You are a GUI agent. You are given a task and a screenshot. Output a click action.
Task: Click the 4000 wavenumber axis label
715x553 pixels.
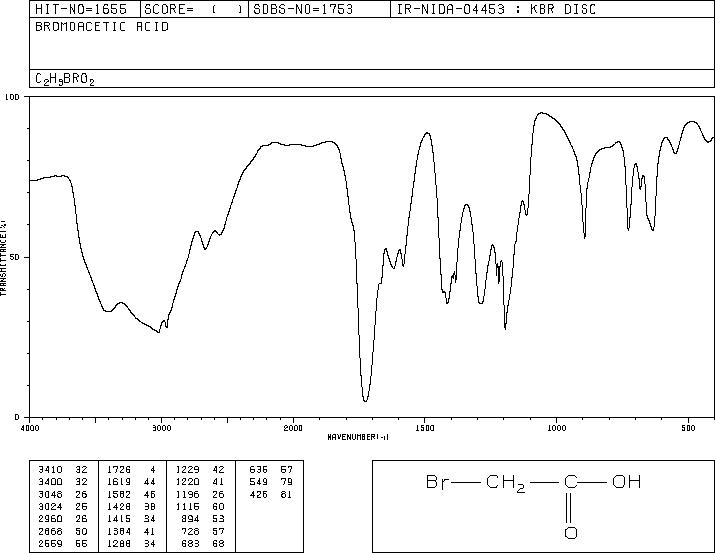pos(30,428)
